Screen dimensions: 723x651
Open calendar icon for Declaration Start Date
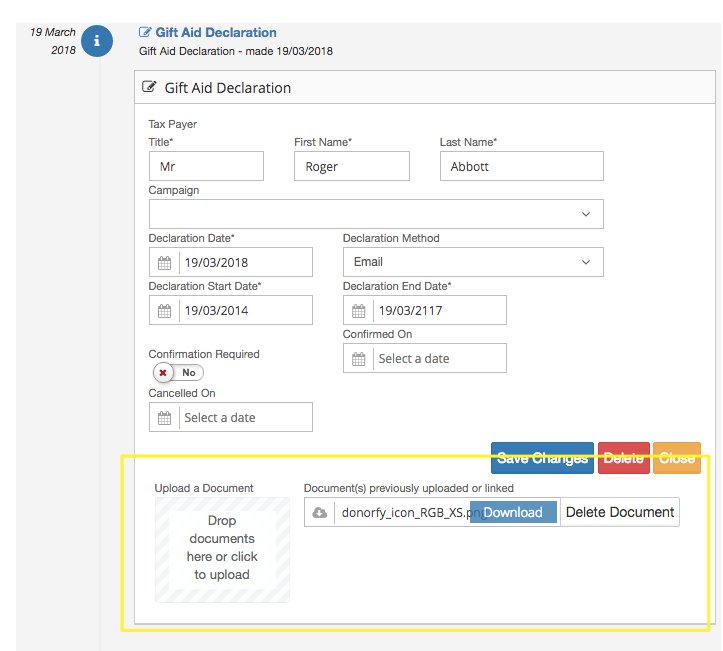click(x=165, y=311)
